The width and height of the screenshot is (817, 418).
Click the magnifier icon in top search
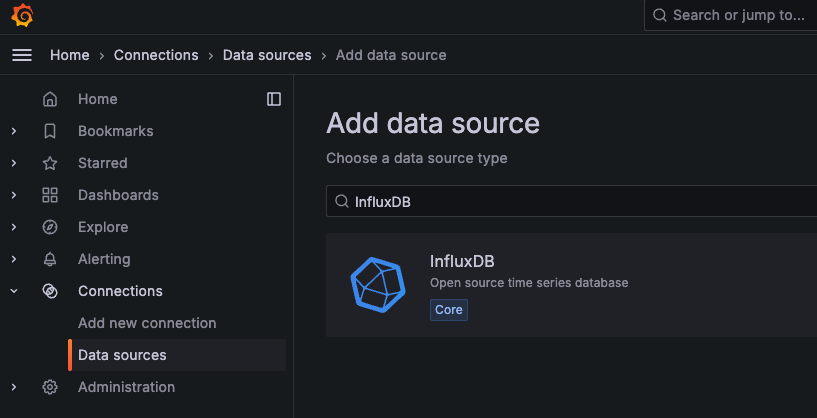point(660,15)
